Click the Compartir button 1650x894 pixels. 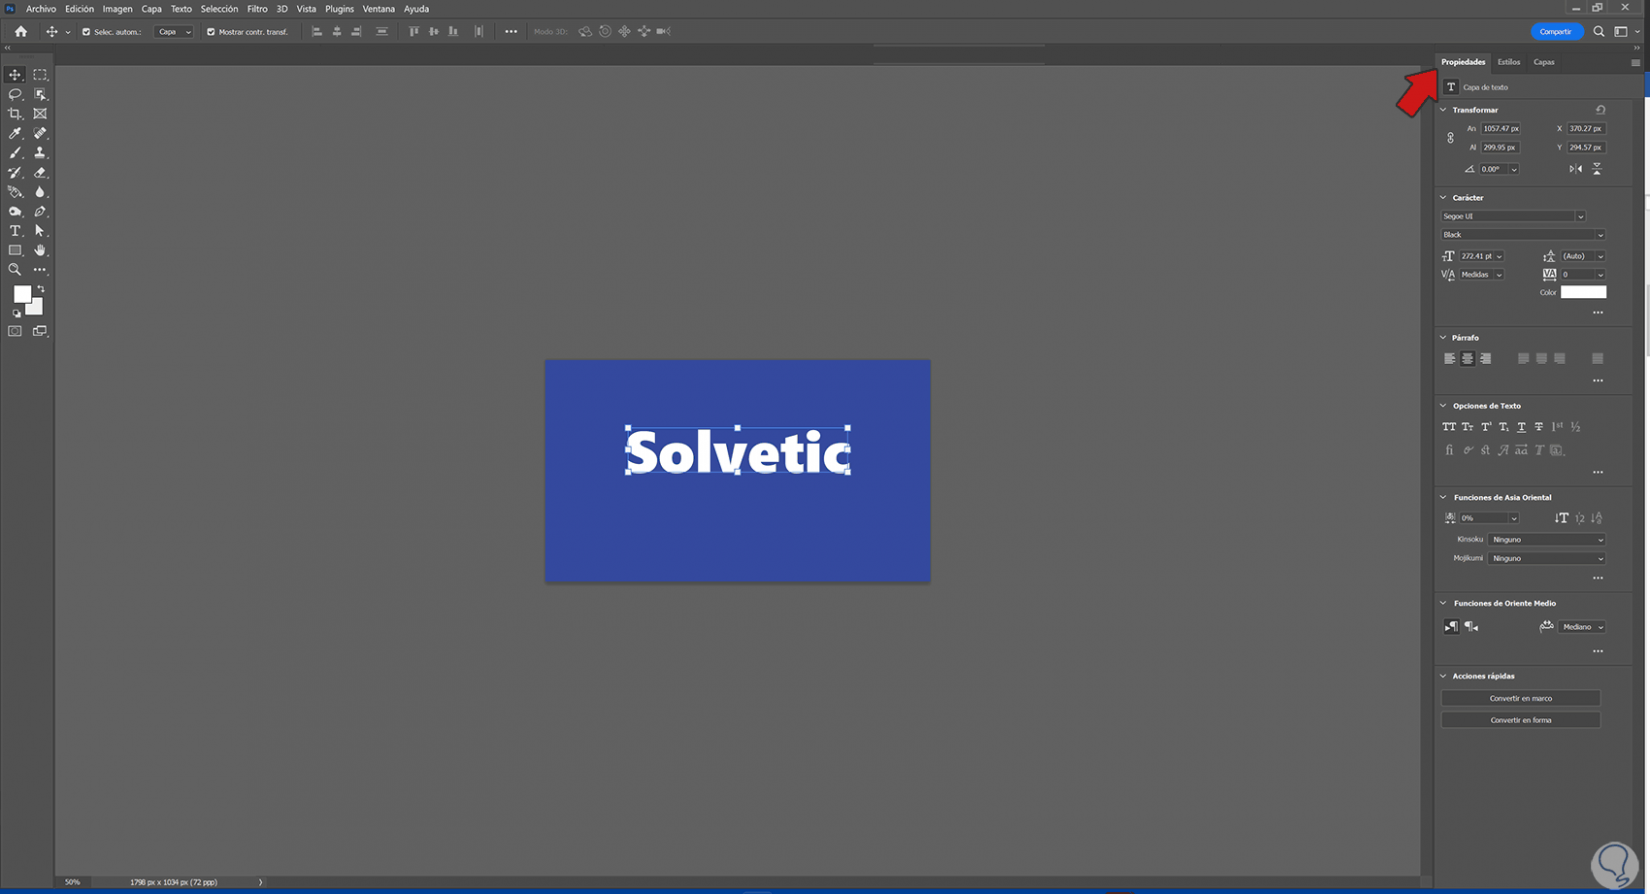[x=1556, y=32]
